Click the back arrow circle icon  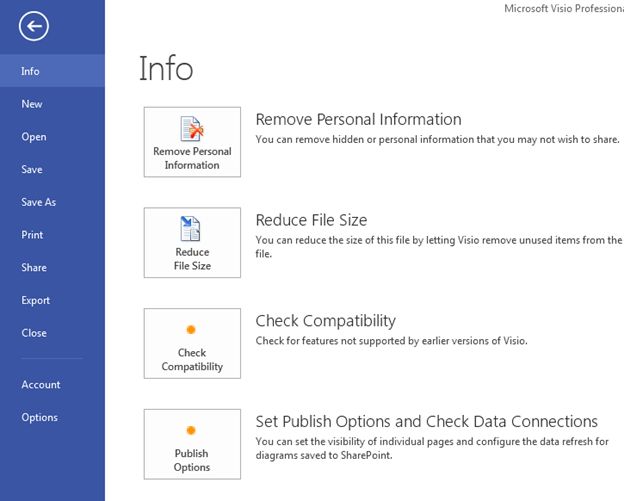tap(33, 27)
